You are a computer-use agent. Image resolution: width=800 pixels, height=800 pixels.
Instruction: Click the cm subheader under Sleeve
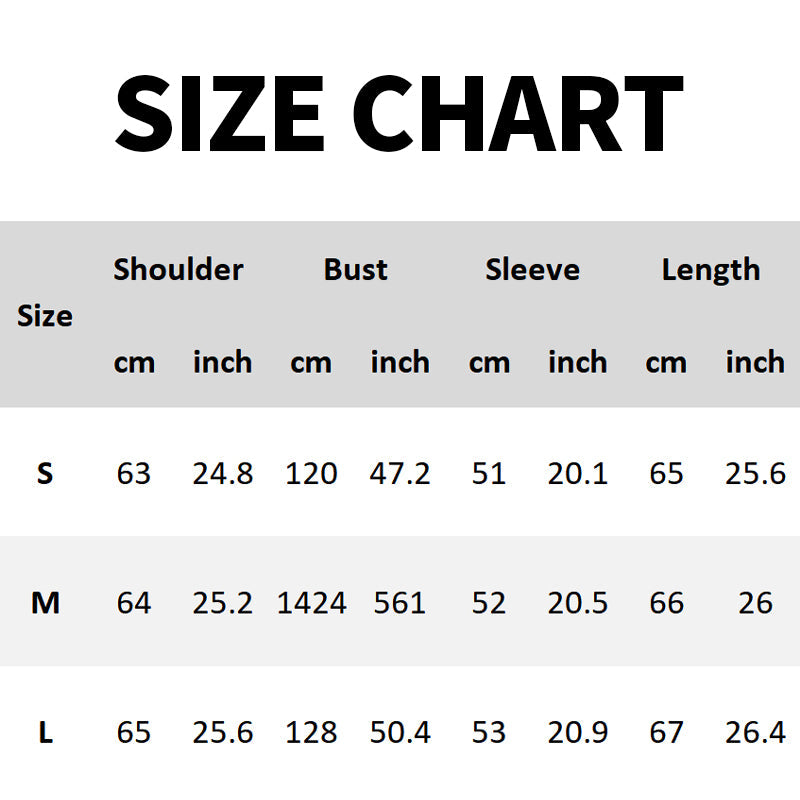(x=489, y=362)
